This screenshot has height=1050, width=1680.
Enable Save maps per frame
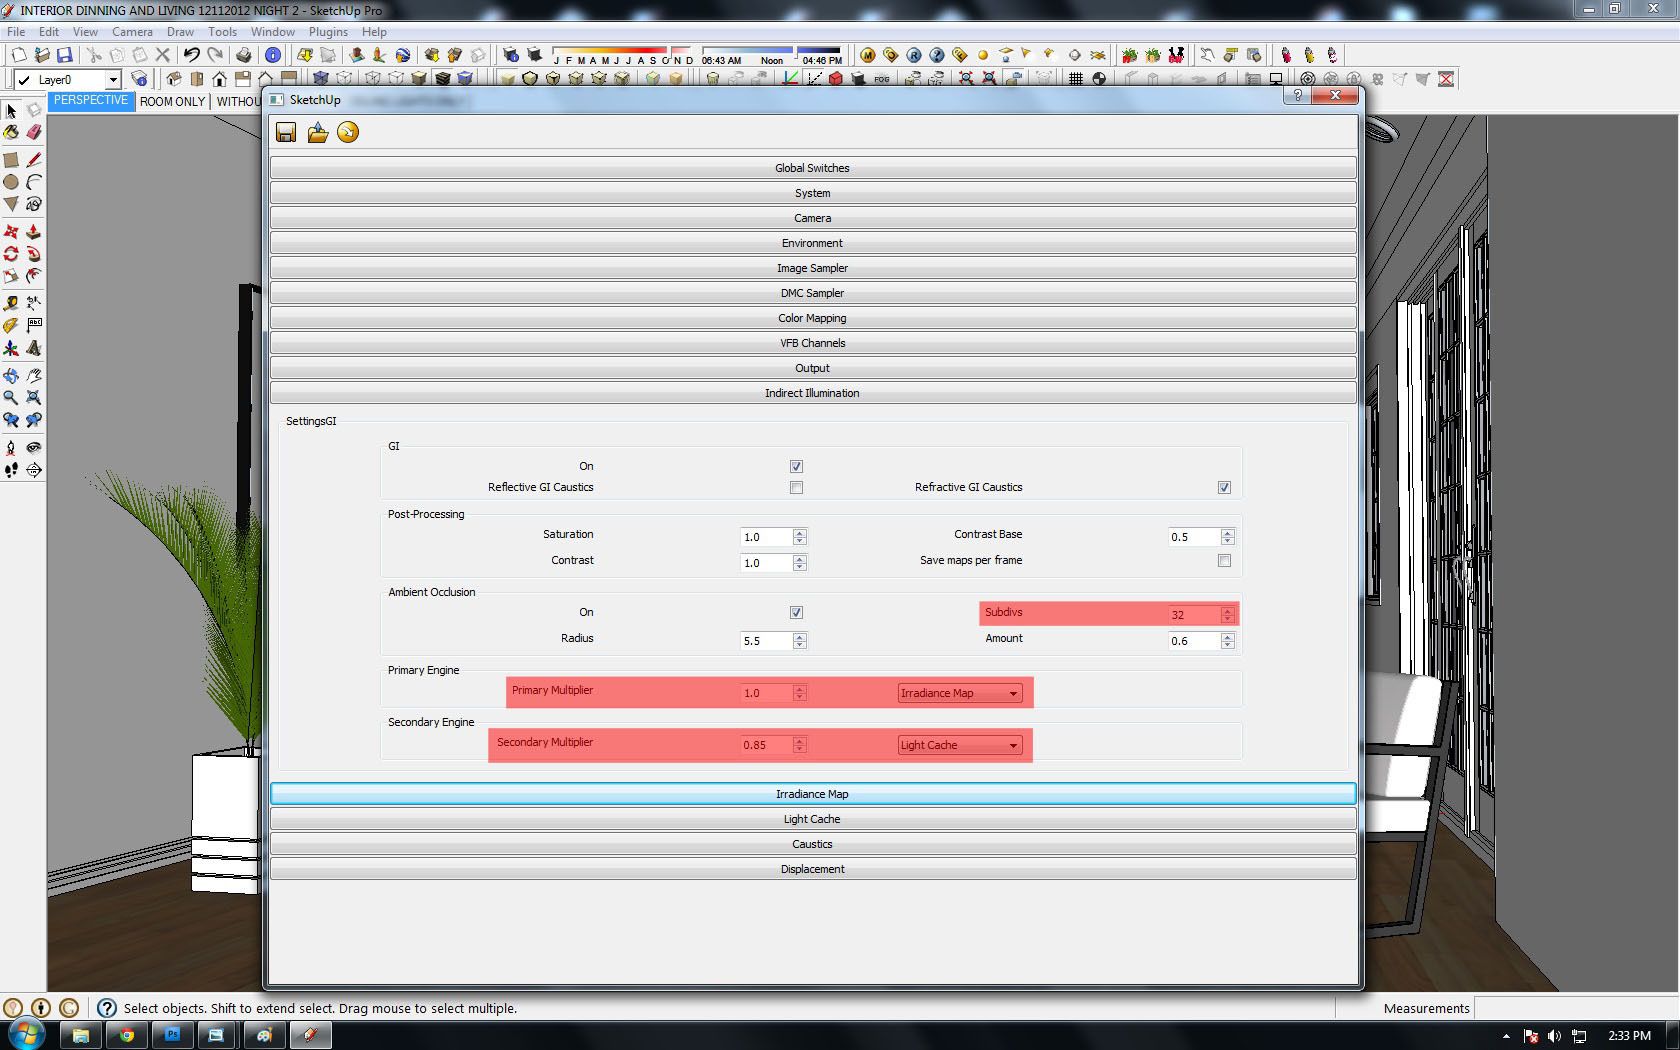pos(1224,561)
